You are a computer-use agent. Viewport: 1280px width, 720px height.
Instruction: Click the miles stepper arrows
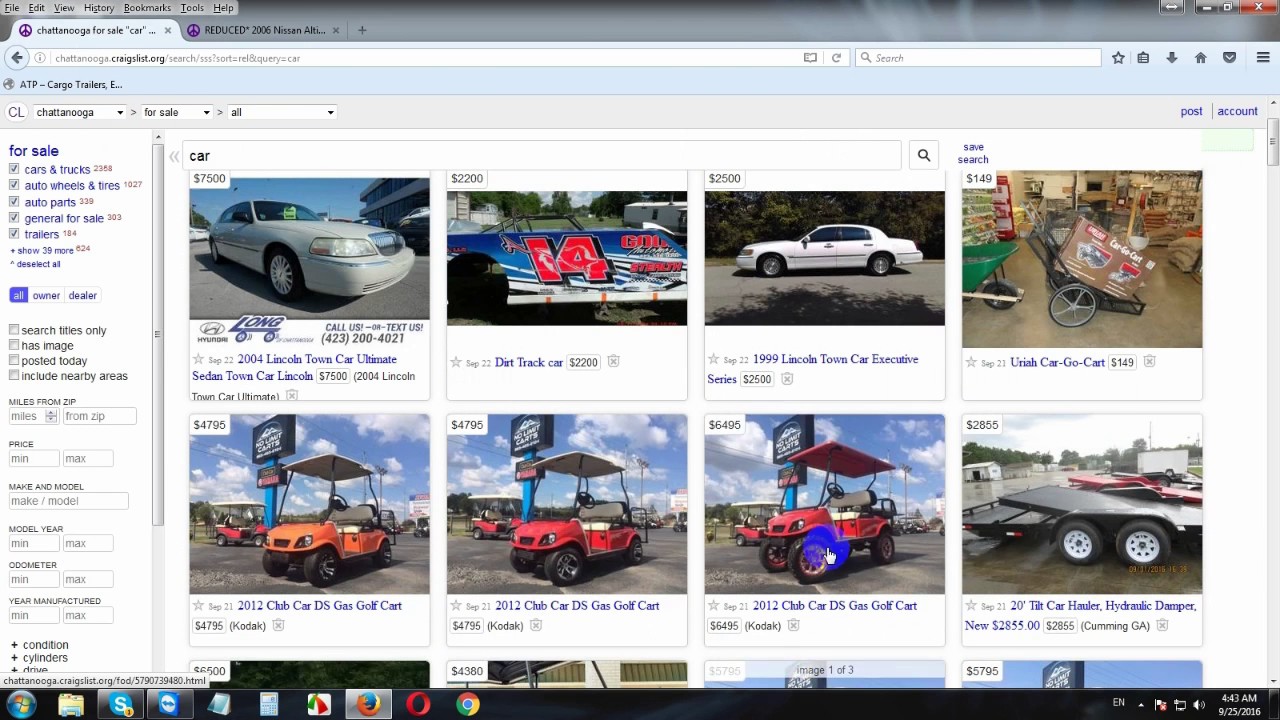(x=51, y=416)
